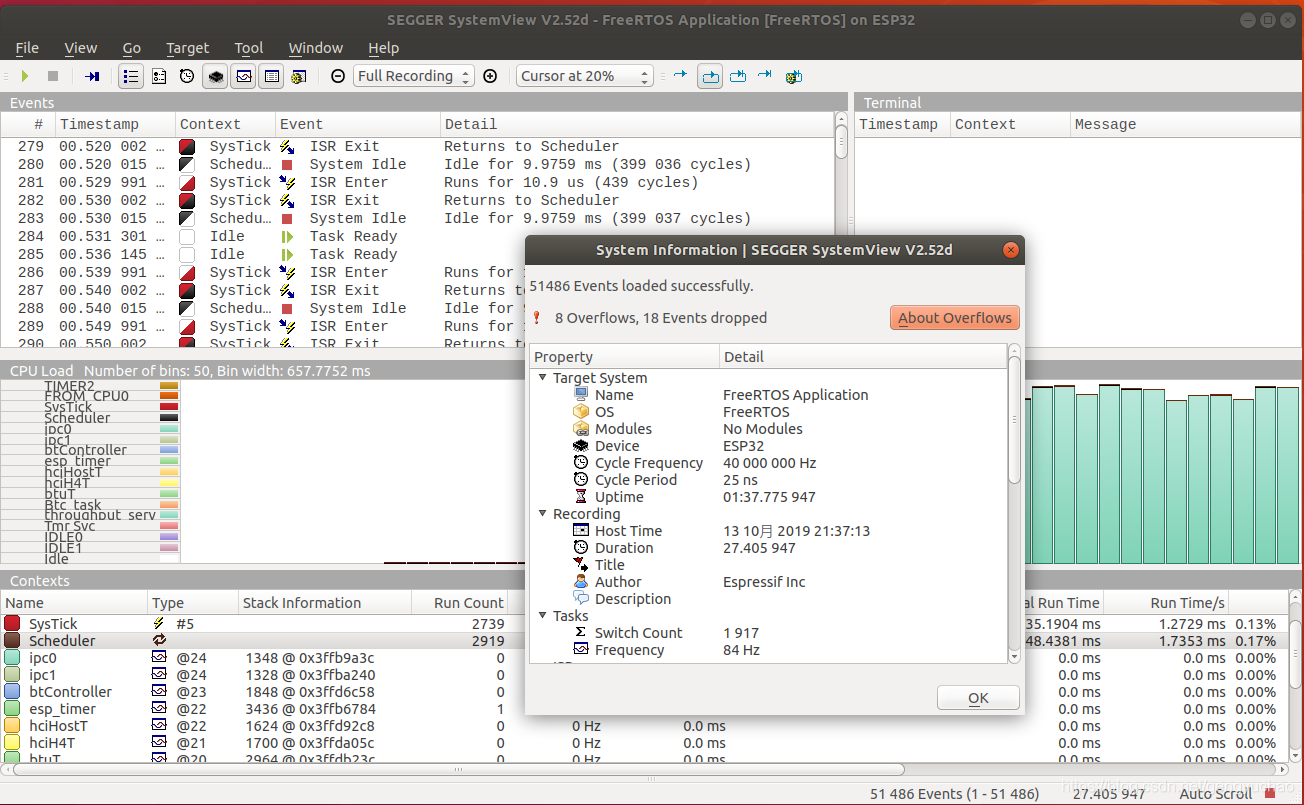Image resolution: width=1304 pixels, height=805 pixels.
Task: Click the About Overflows button
Action: click(955, 318)
